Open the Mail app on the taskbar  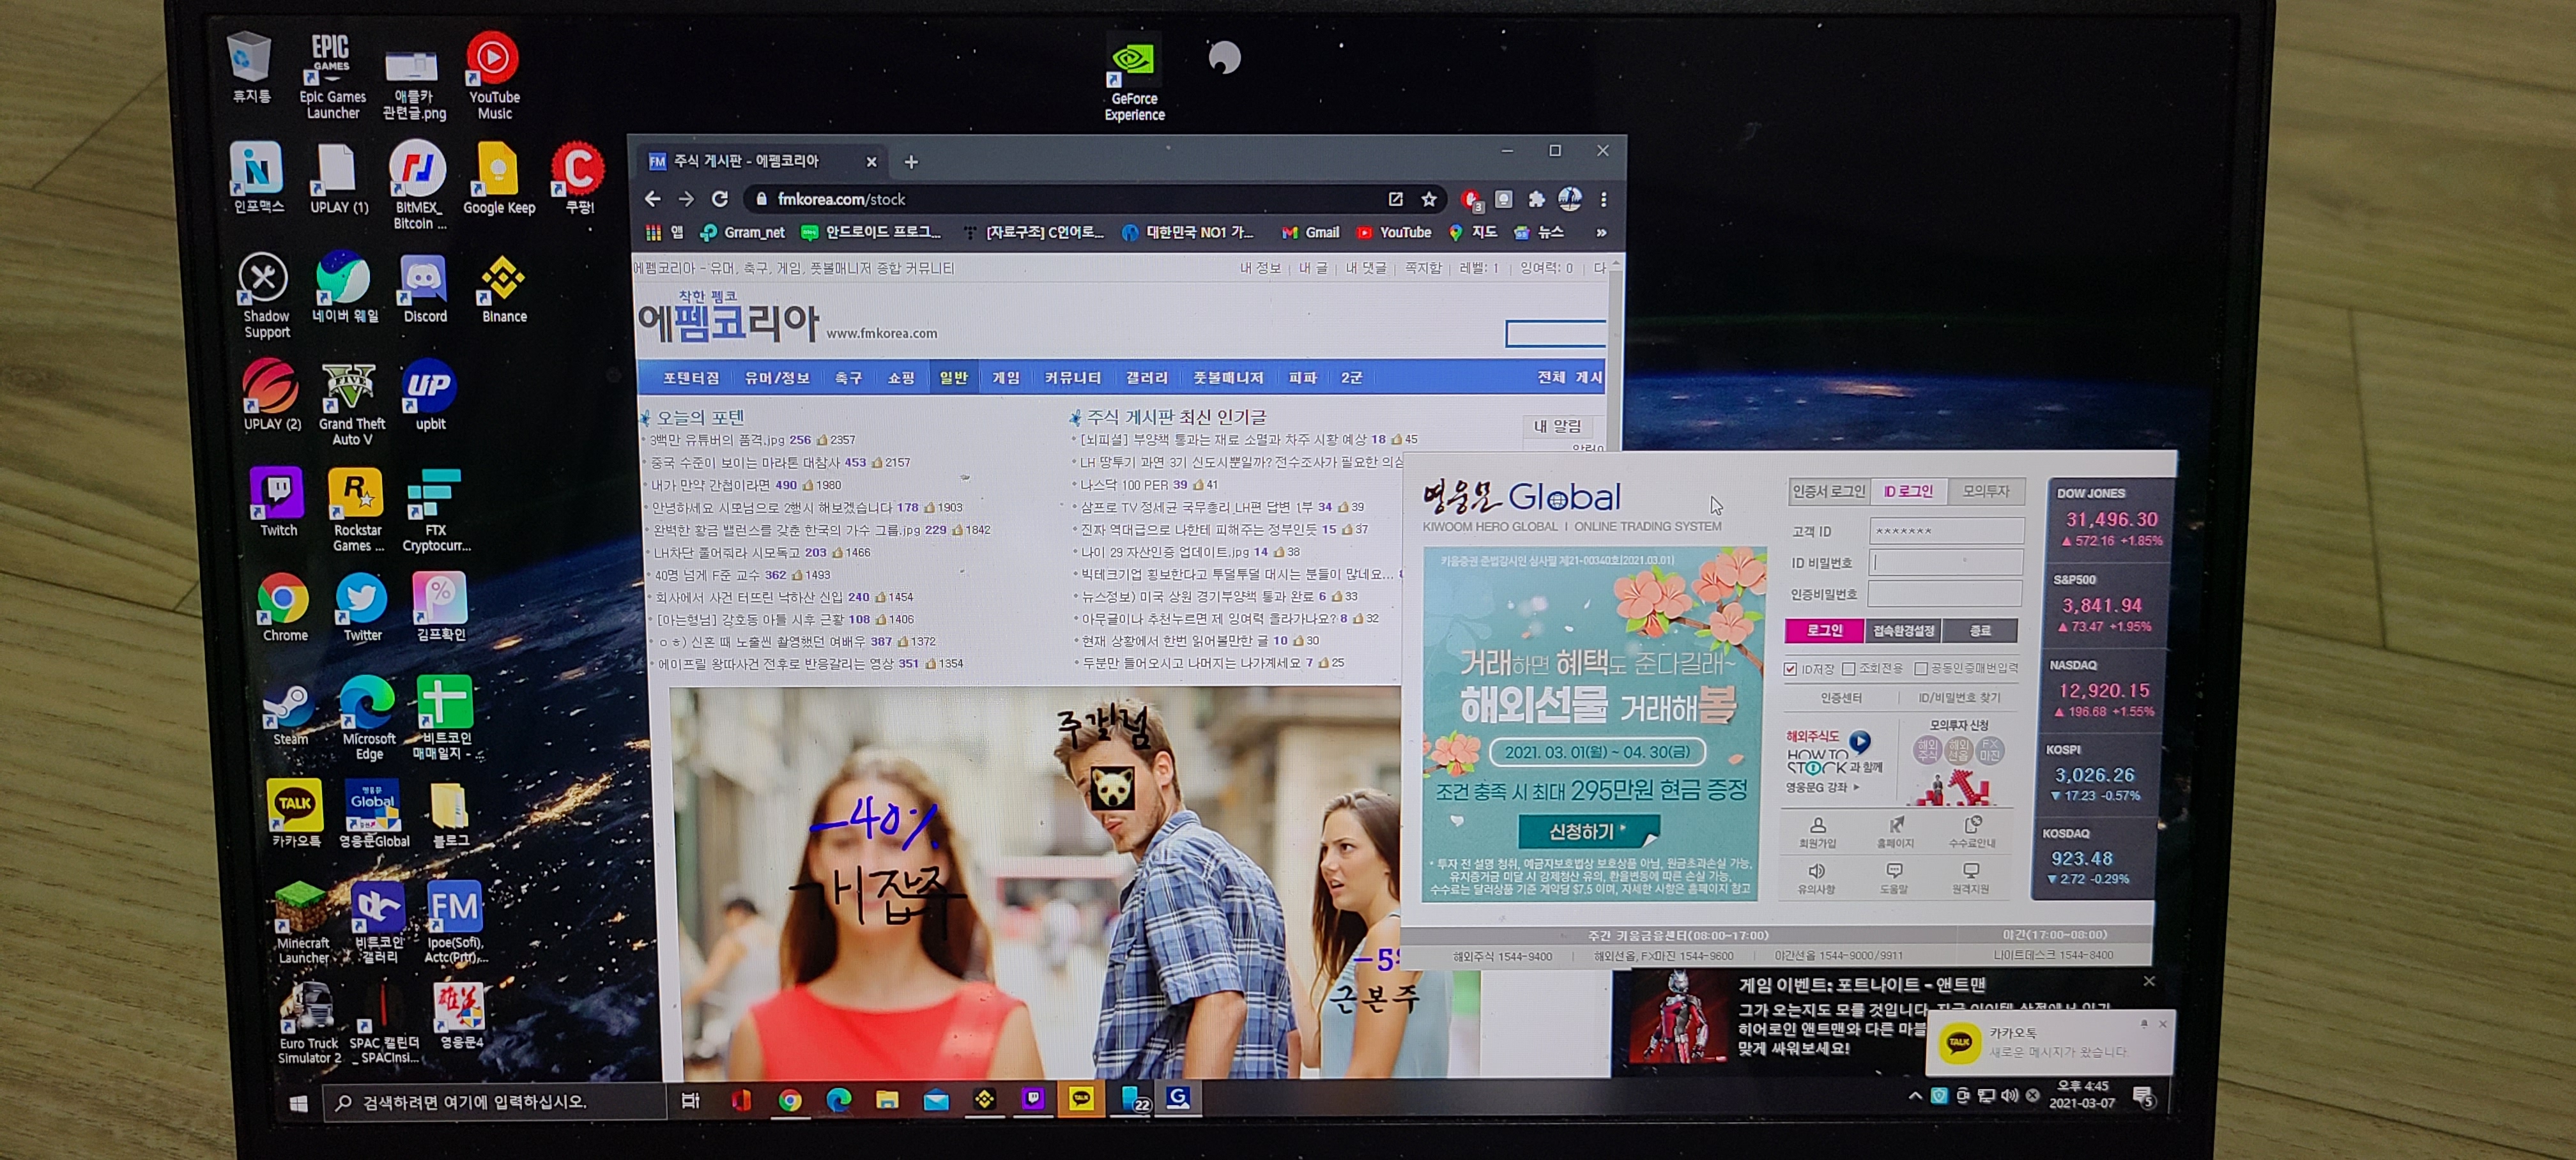click(x=935, y=1100)
